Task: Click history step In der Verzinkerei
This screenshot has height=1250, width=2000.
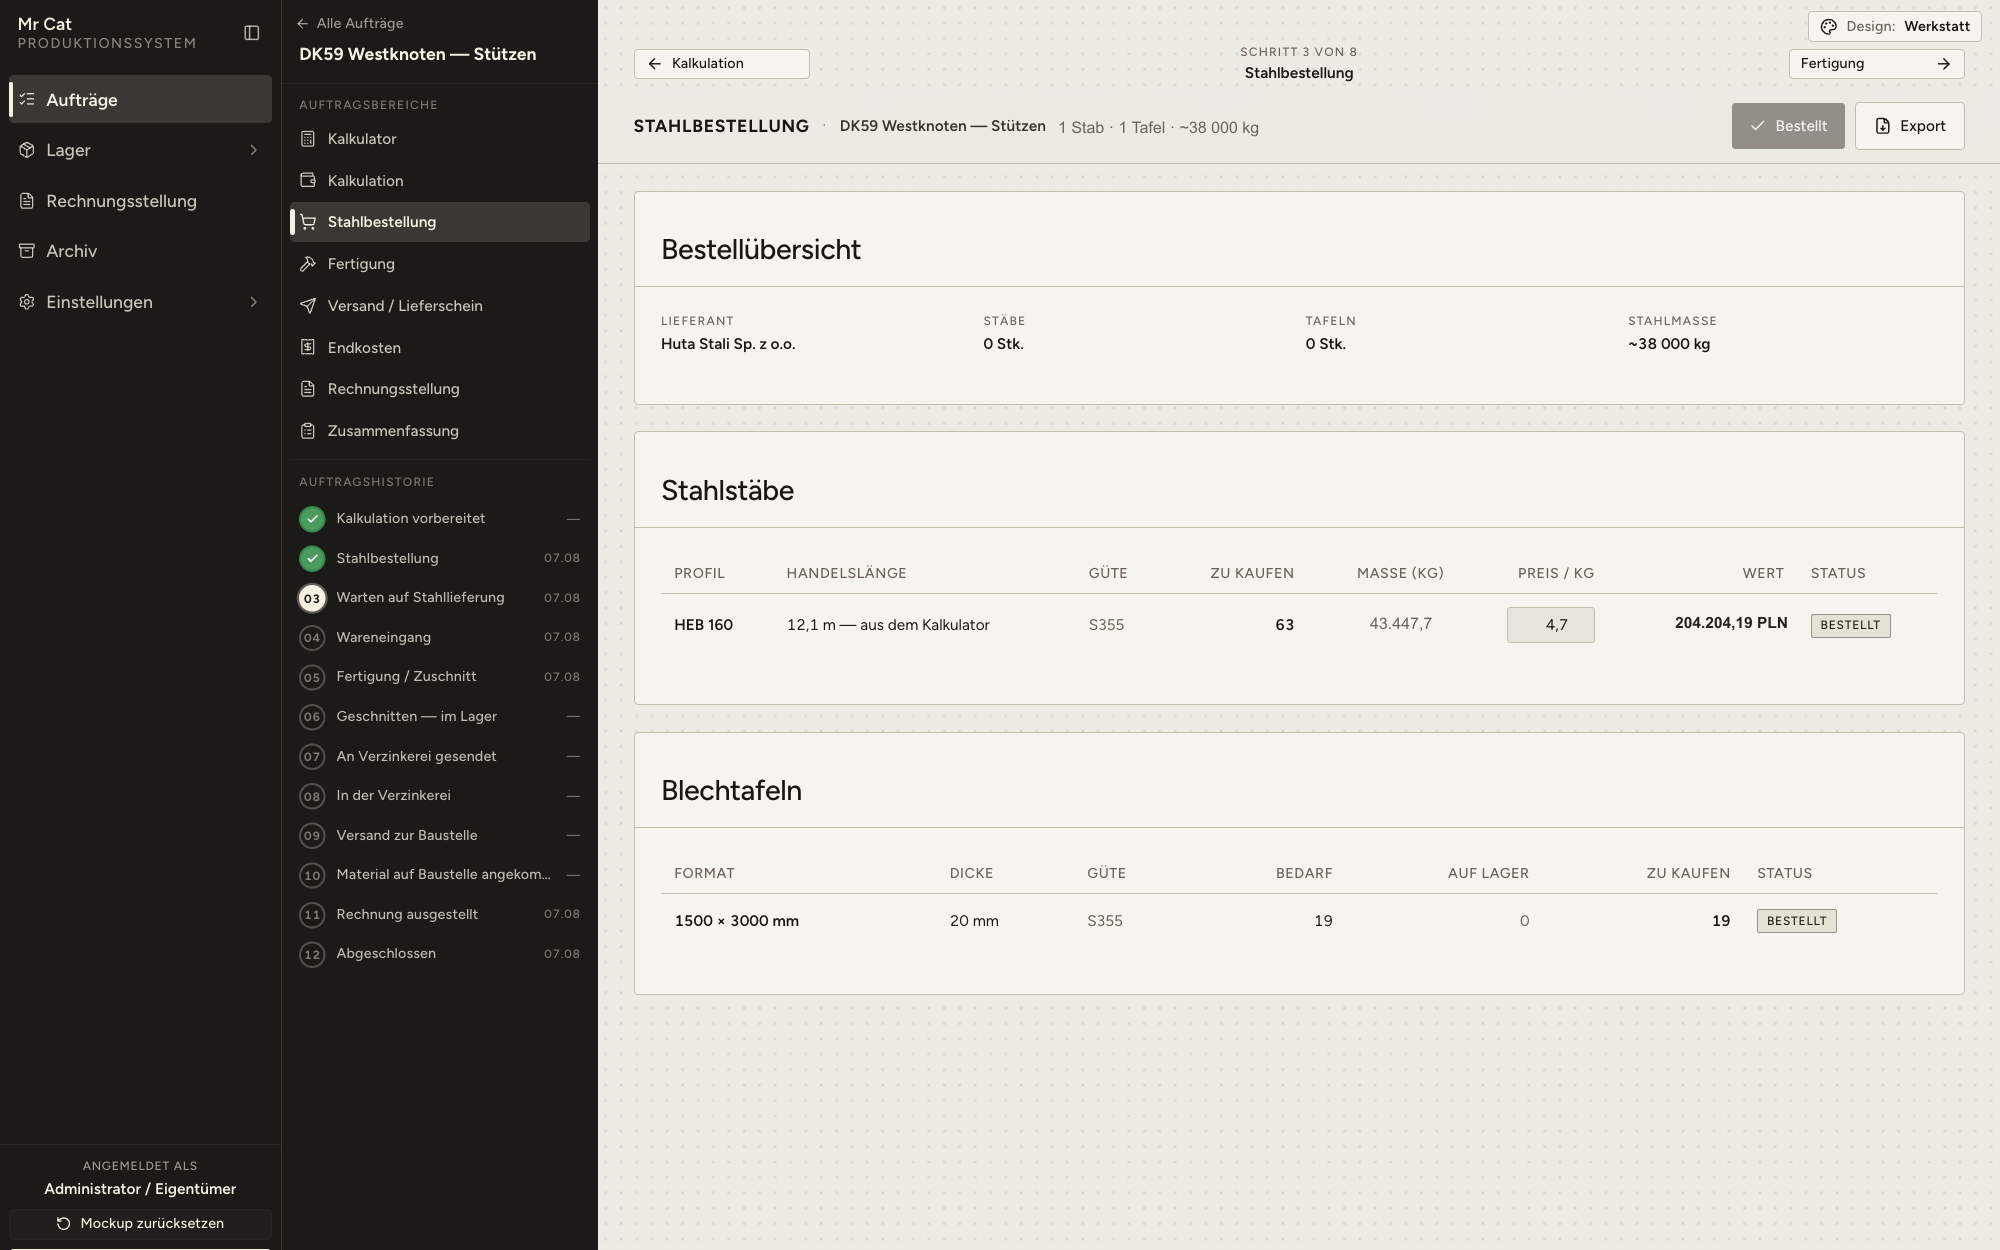Action: (x=440, y=795)
